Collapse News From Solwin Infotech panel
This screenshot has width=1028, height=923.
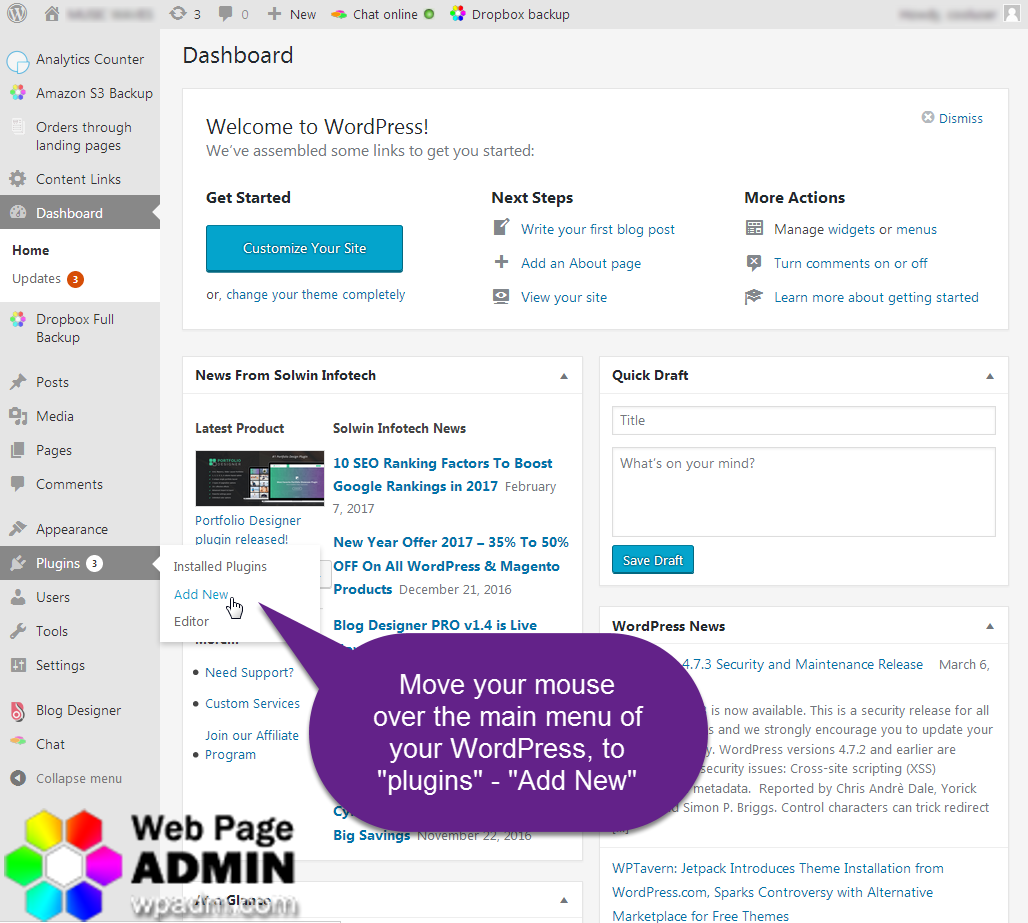point(564,376)
